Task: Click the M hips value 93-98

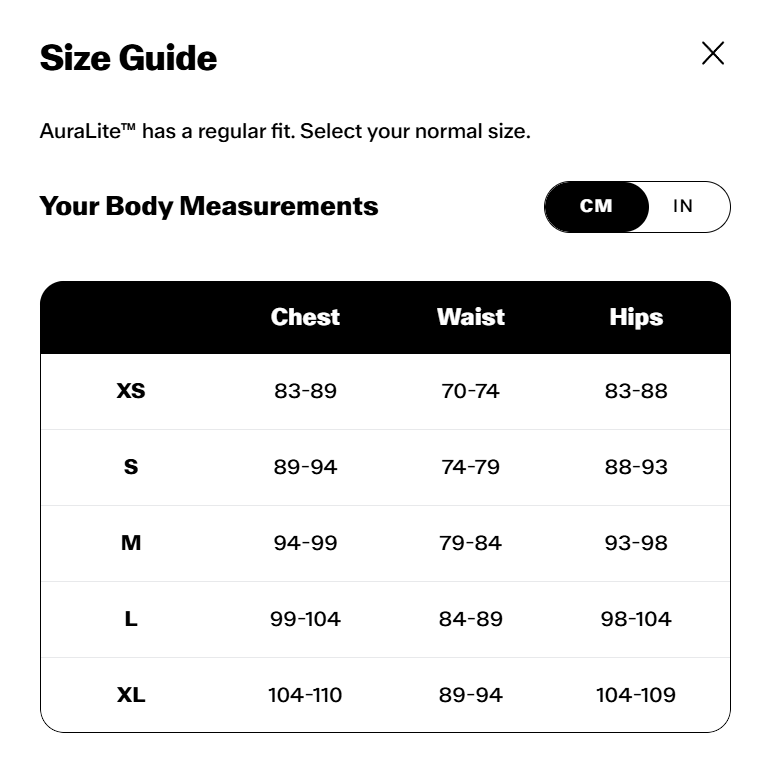Action: coord(636,543)
